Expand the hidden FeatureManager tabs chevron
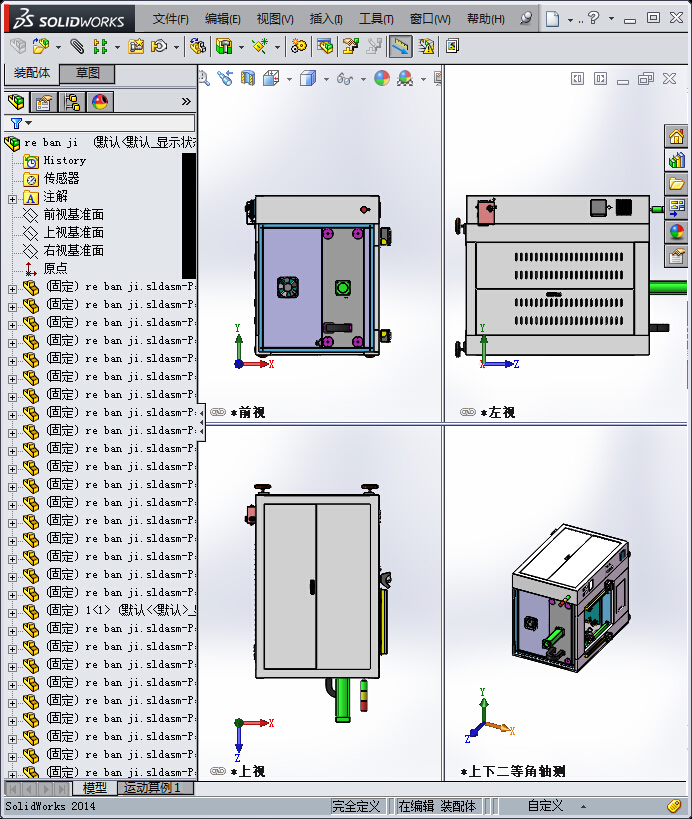Image resolution: width=692 pixels, height=819 pixels. tap(186, 102)
